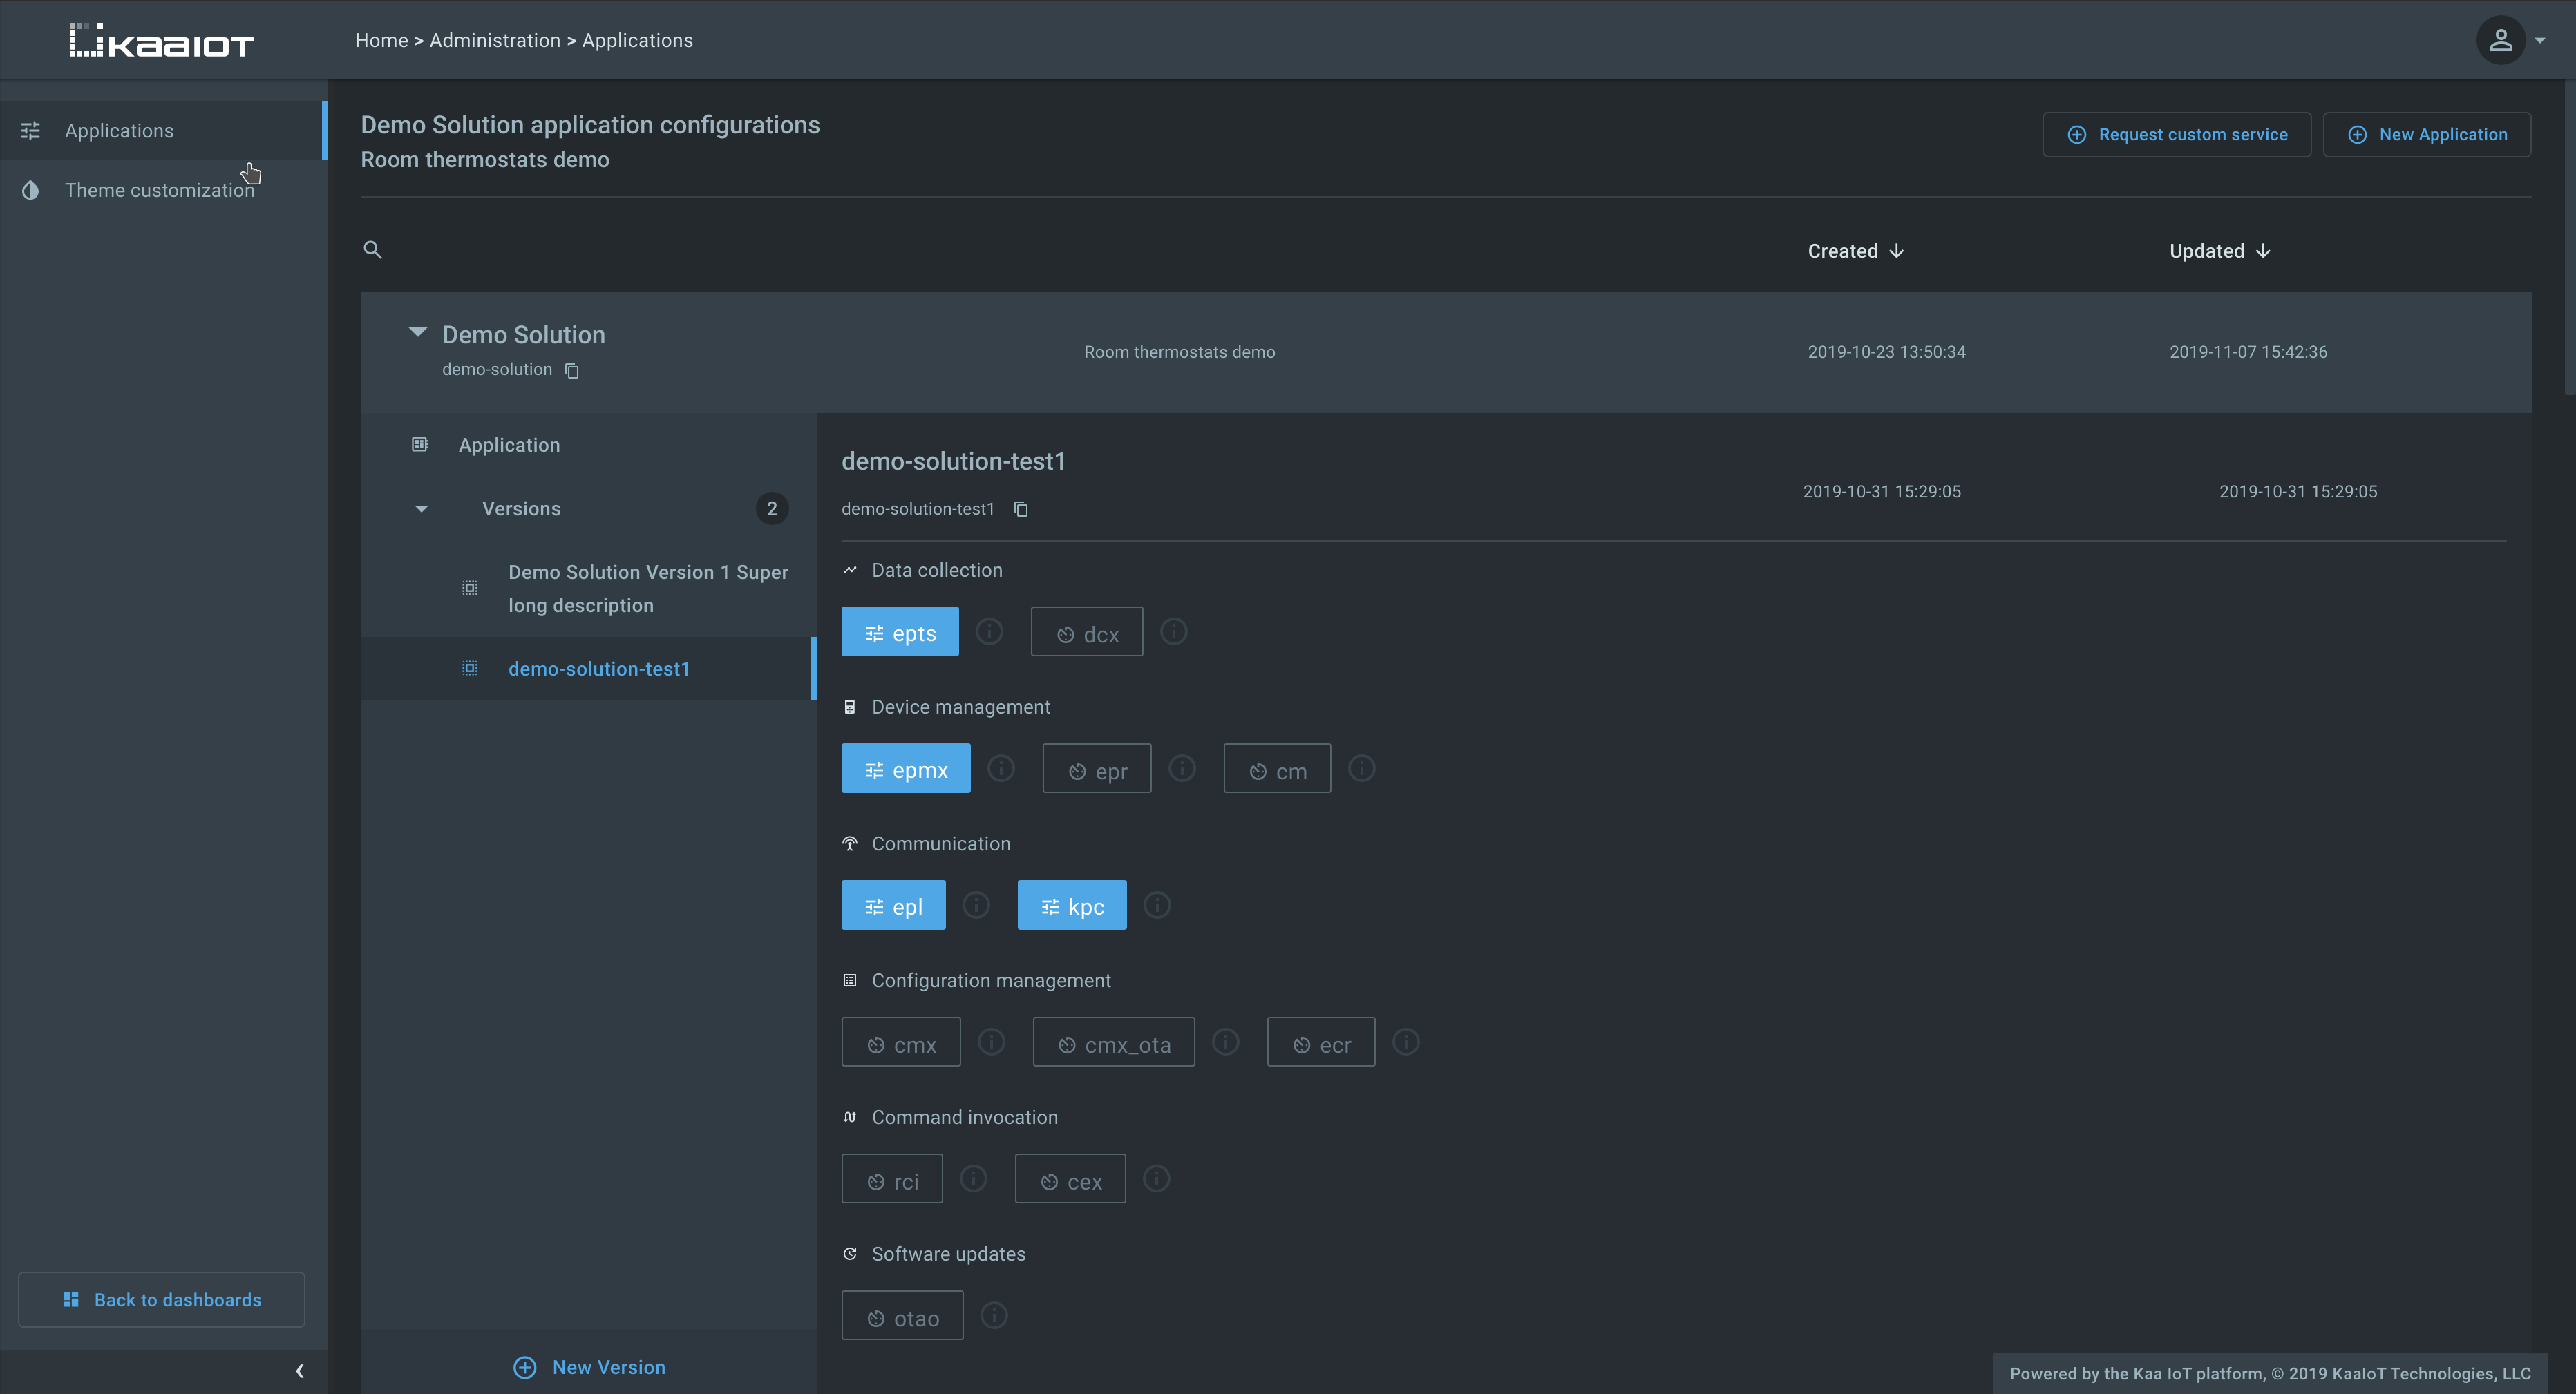The image size is (2576, 1394).
Task: Select demo-solution-test1 in the versions tree
Action: click(589, 668)
